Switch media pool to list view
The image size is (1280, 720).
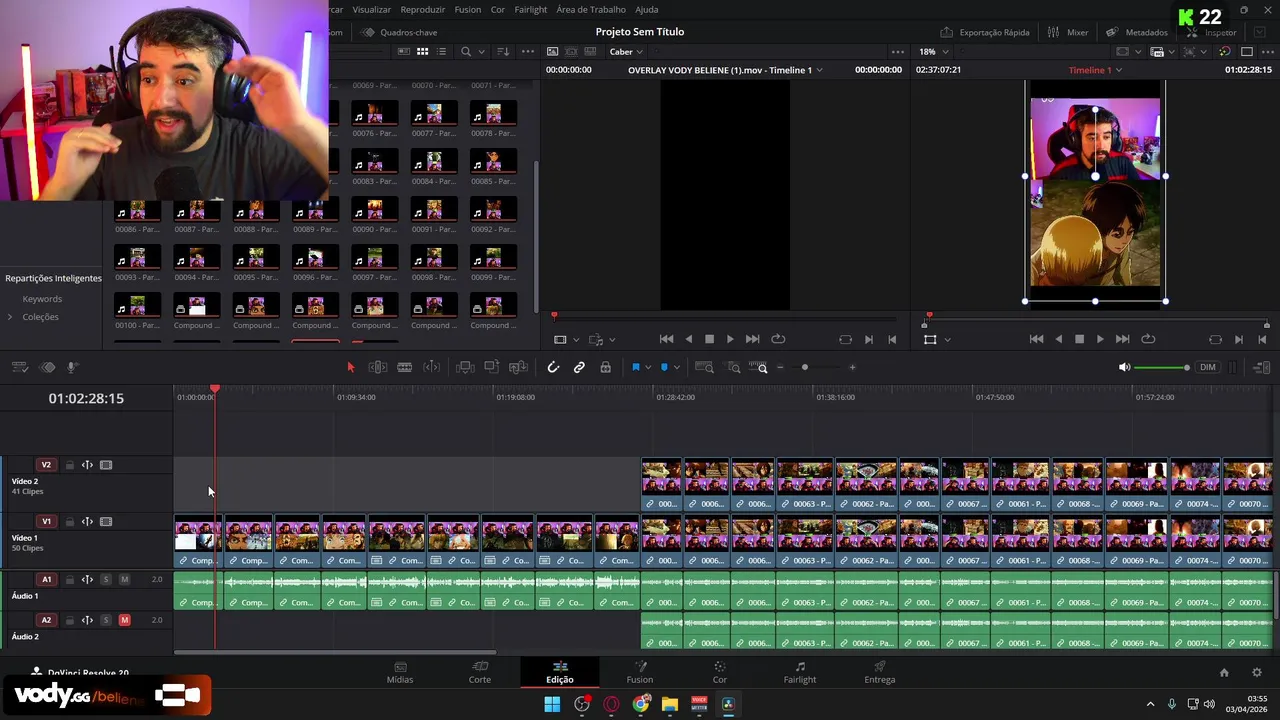tap(442, 52)
